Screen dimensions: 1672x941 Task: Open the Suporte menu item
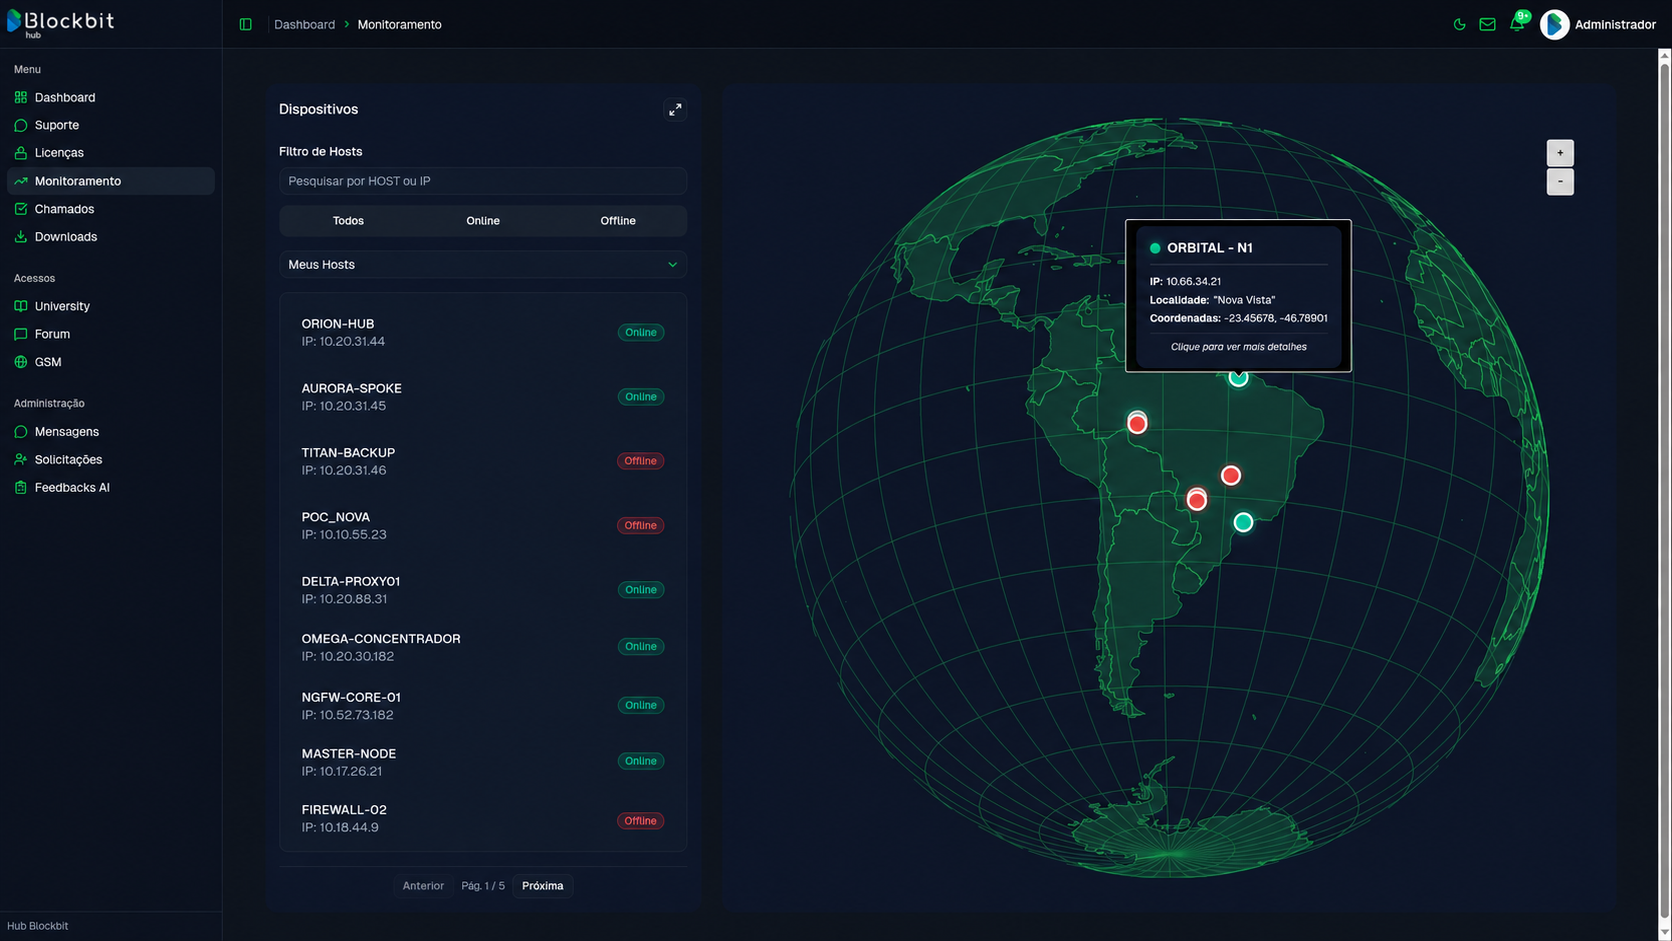coord(110,125)
